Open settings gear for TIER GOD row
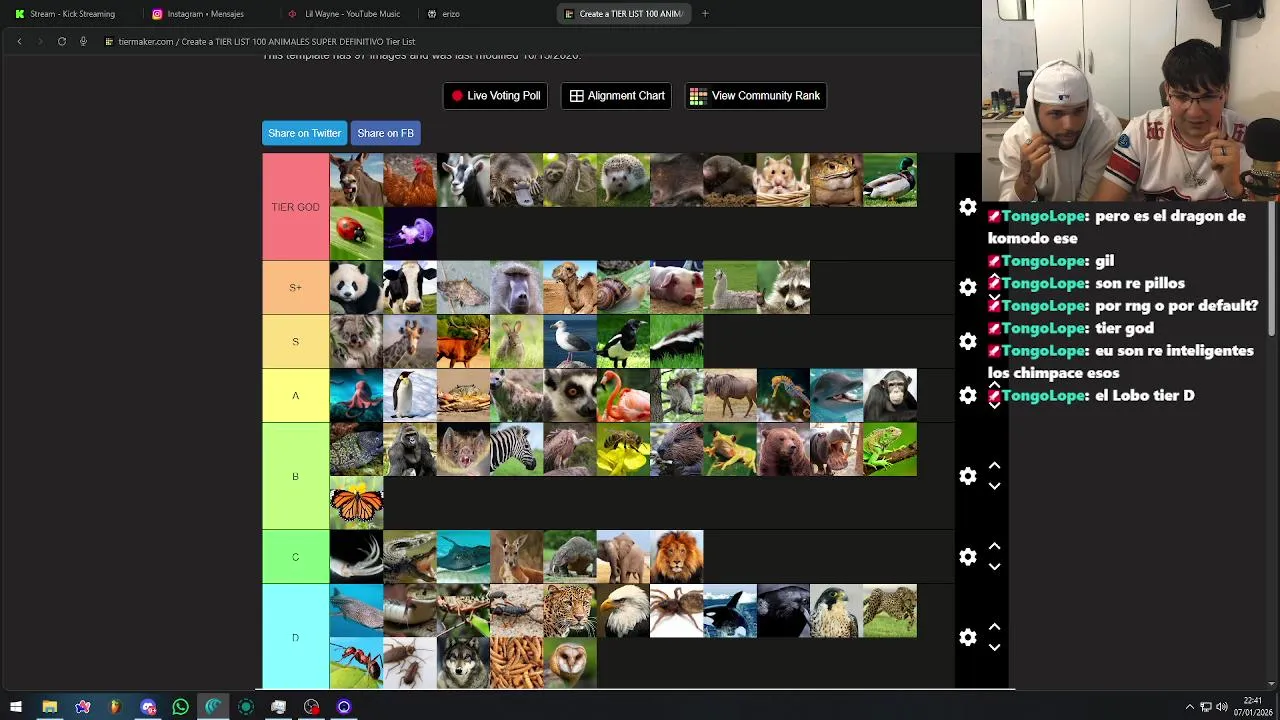The image size is (1280, 720). click(x=967, y=207)
